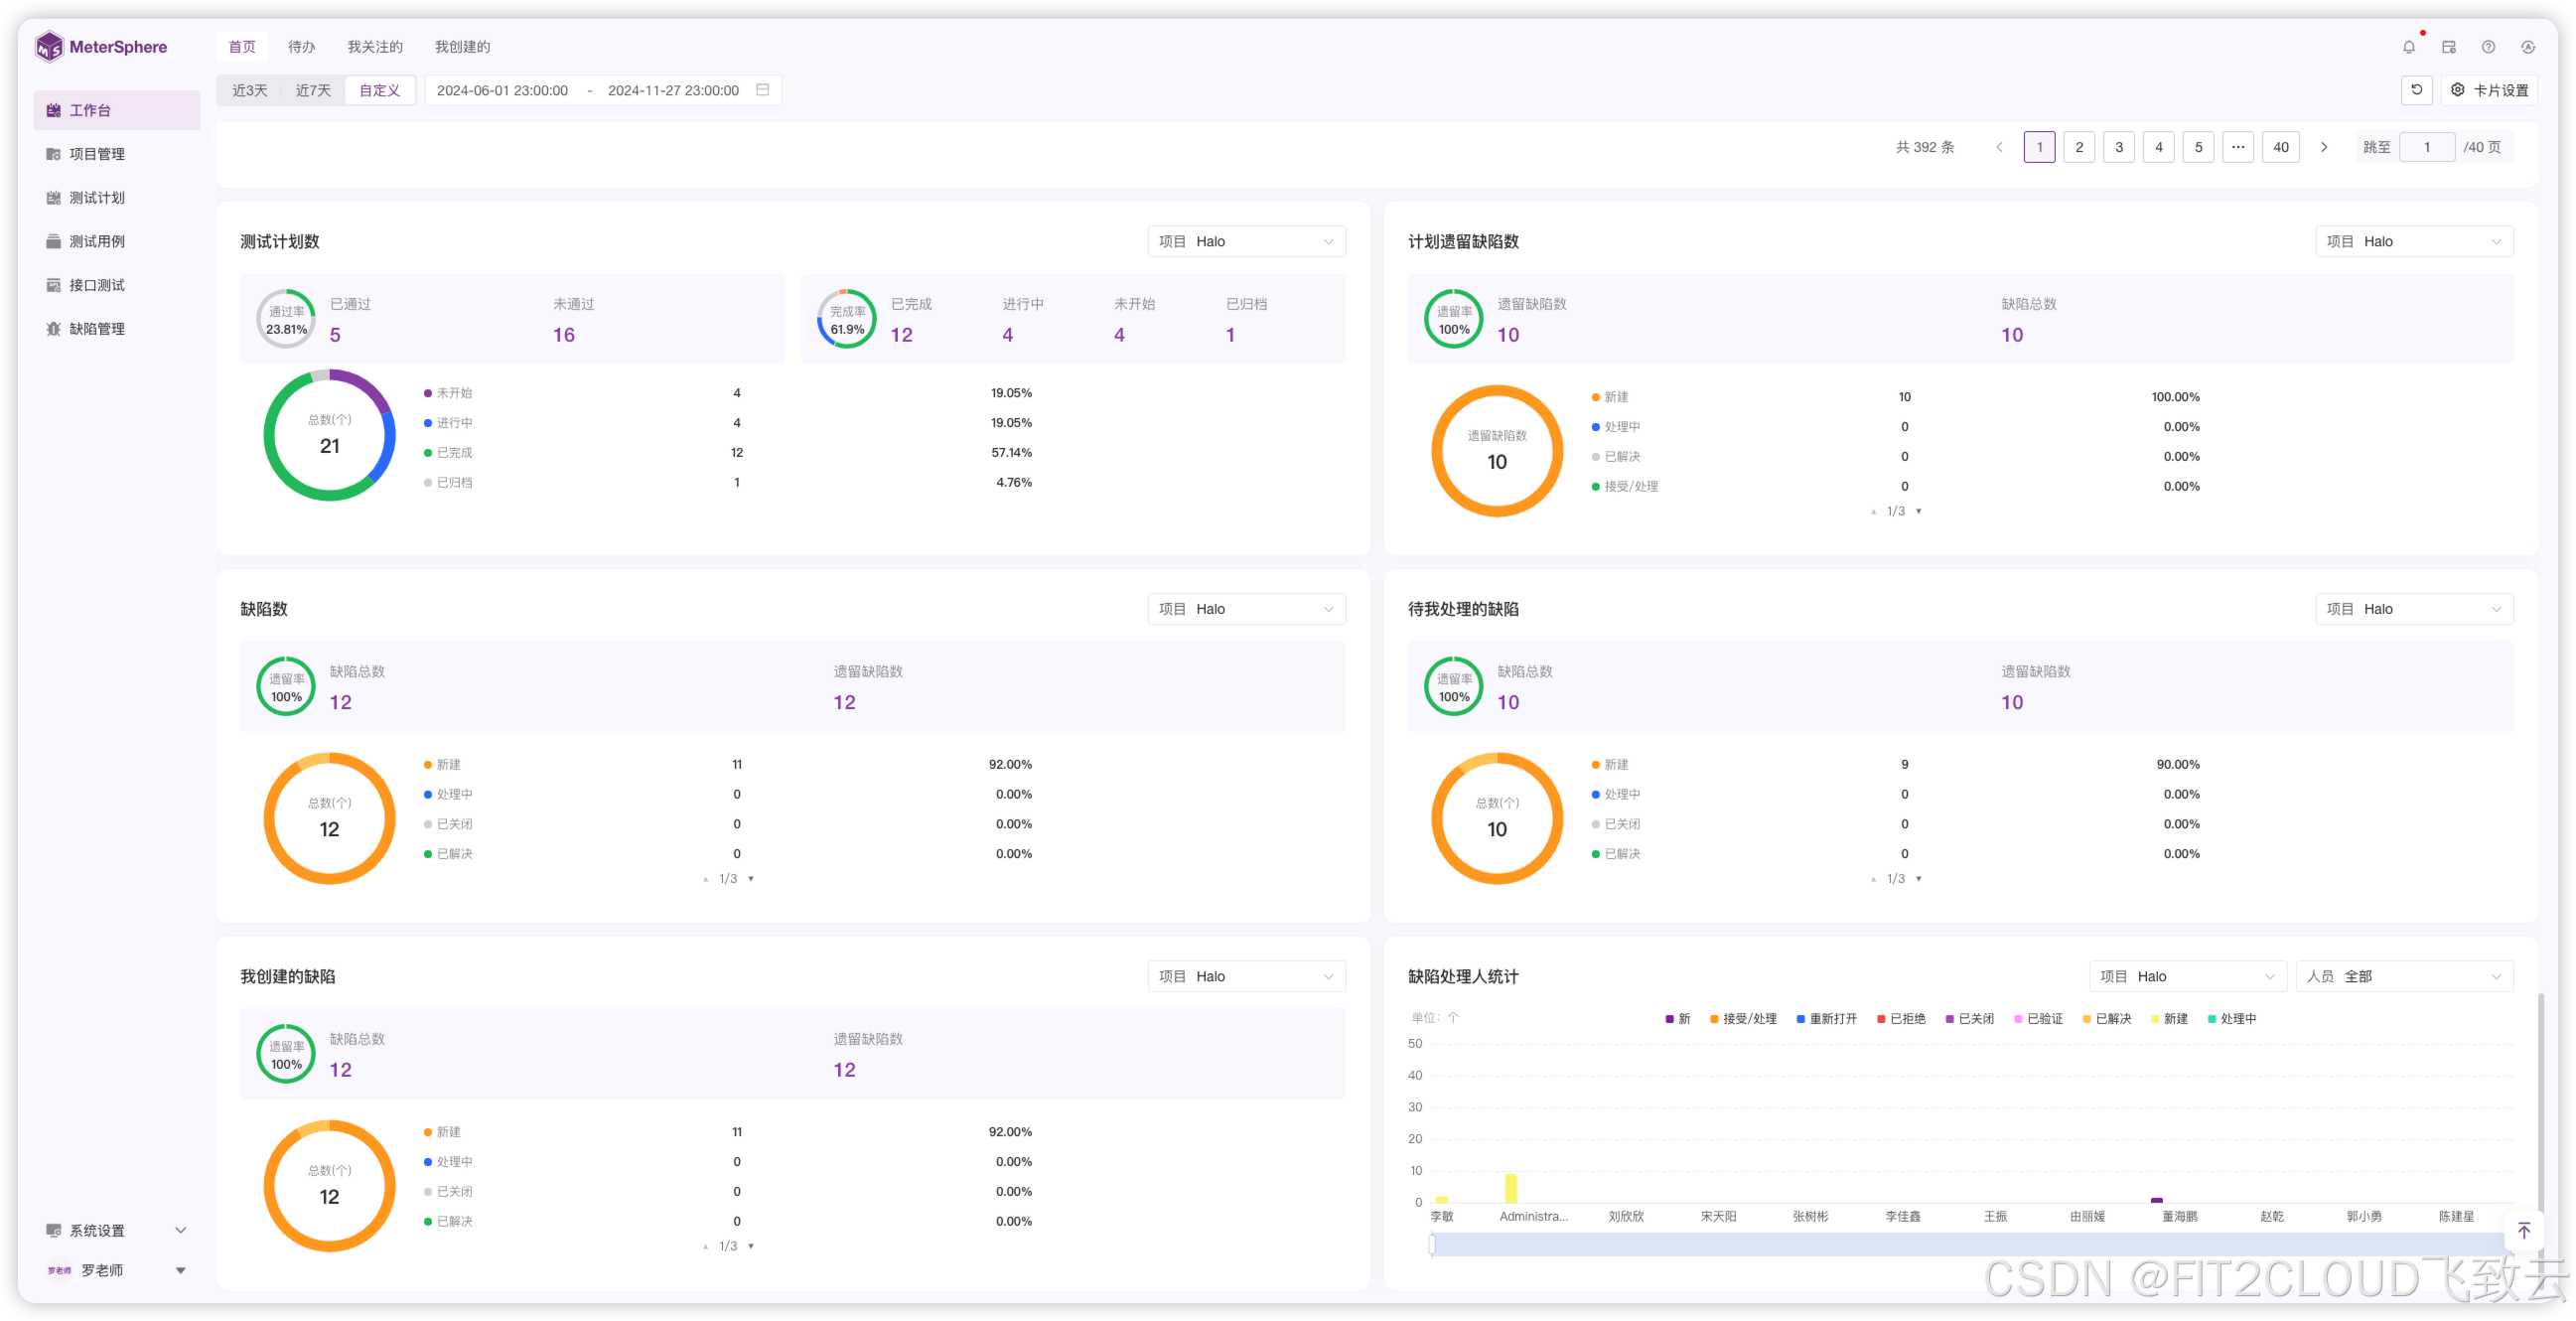
Task: Click the 测试计划 sidebar icon
Action: (x=53, y=198)
